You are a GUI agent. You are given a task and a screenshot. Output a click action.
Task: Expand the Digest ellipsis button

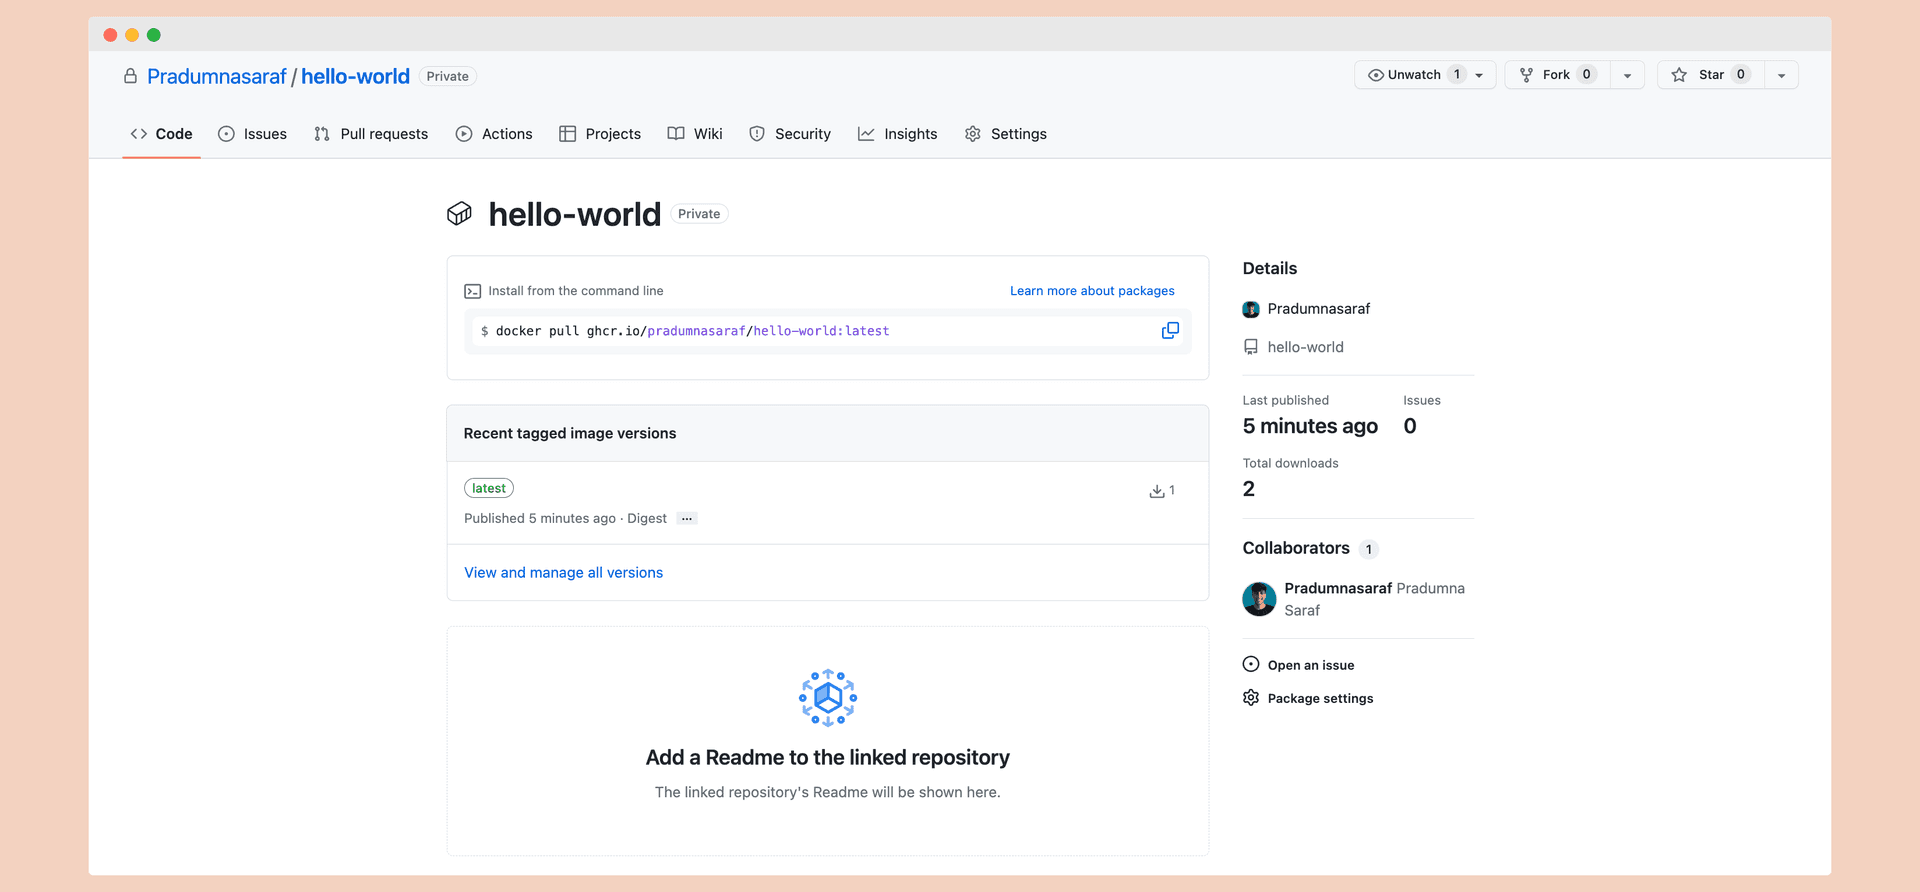click(687, 518)
